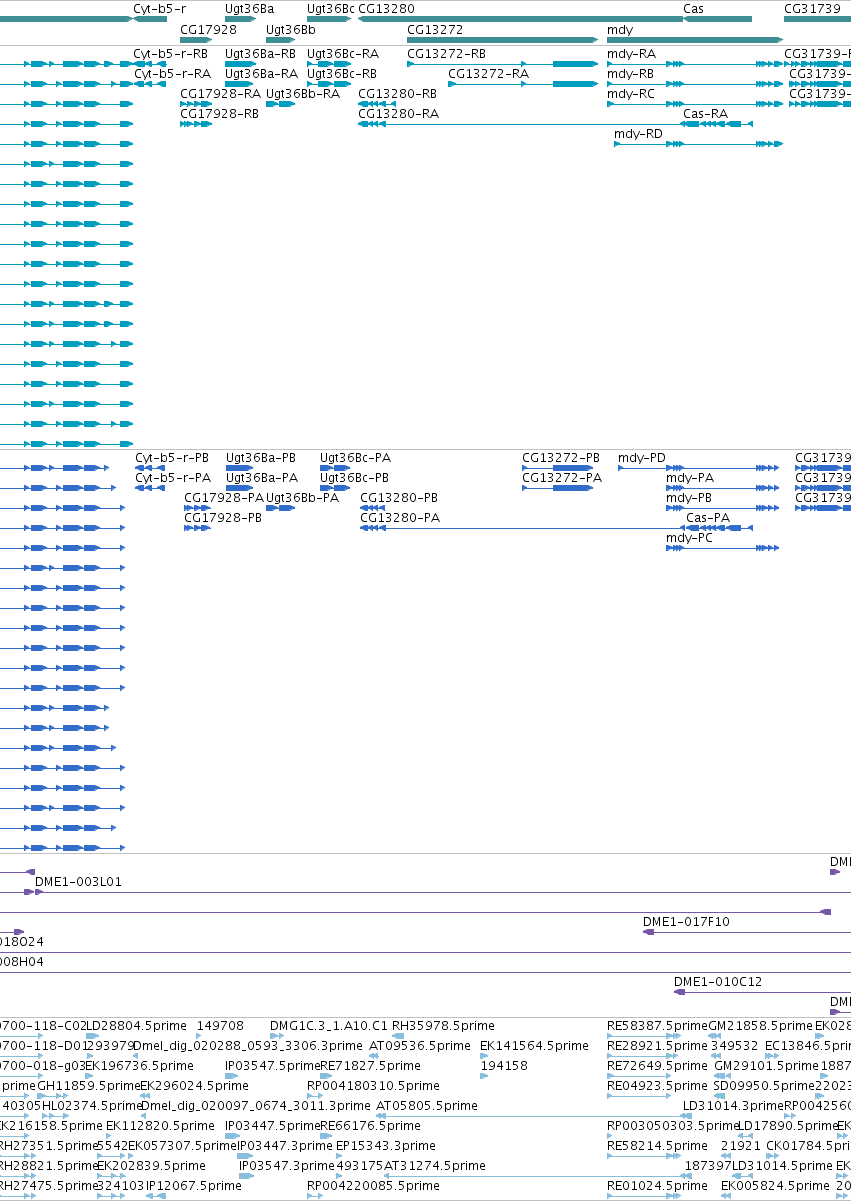The height and width of the screenshot is (1201, 851).
Task: Select protein CG13280-PB
Action: [x=399, y=498]
